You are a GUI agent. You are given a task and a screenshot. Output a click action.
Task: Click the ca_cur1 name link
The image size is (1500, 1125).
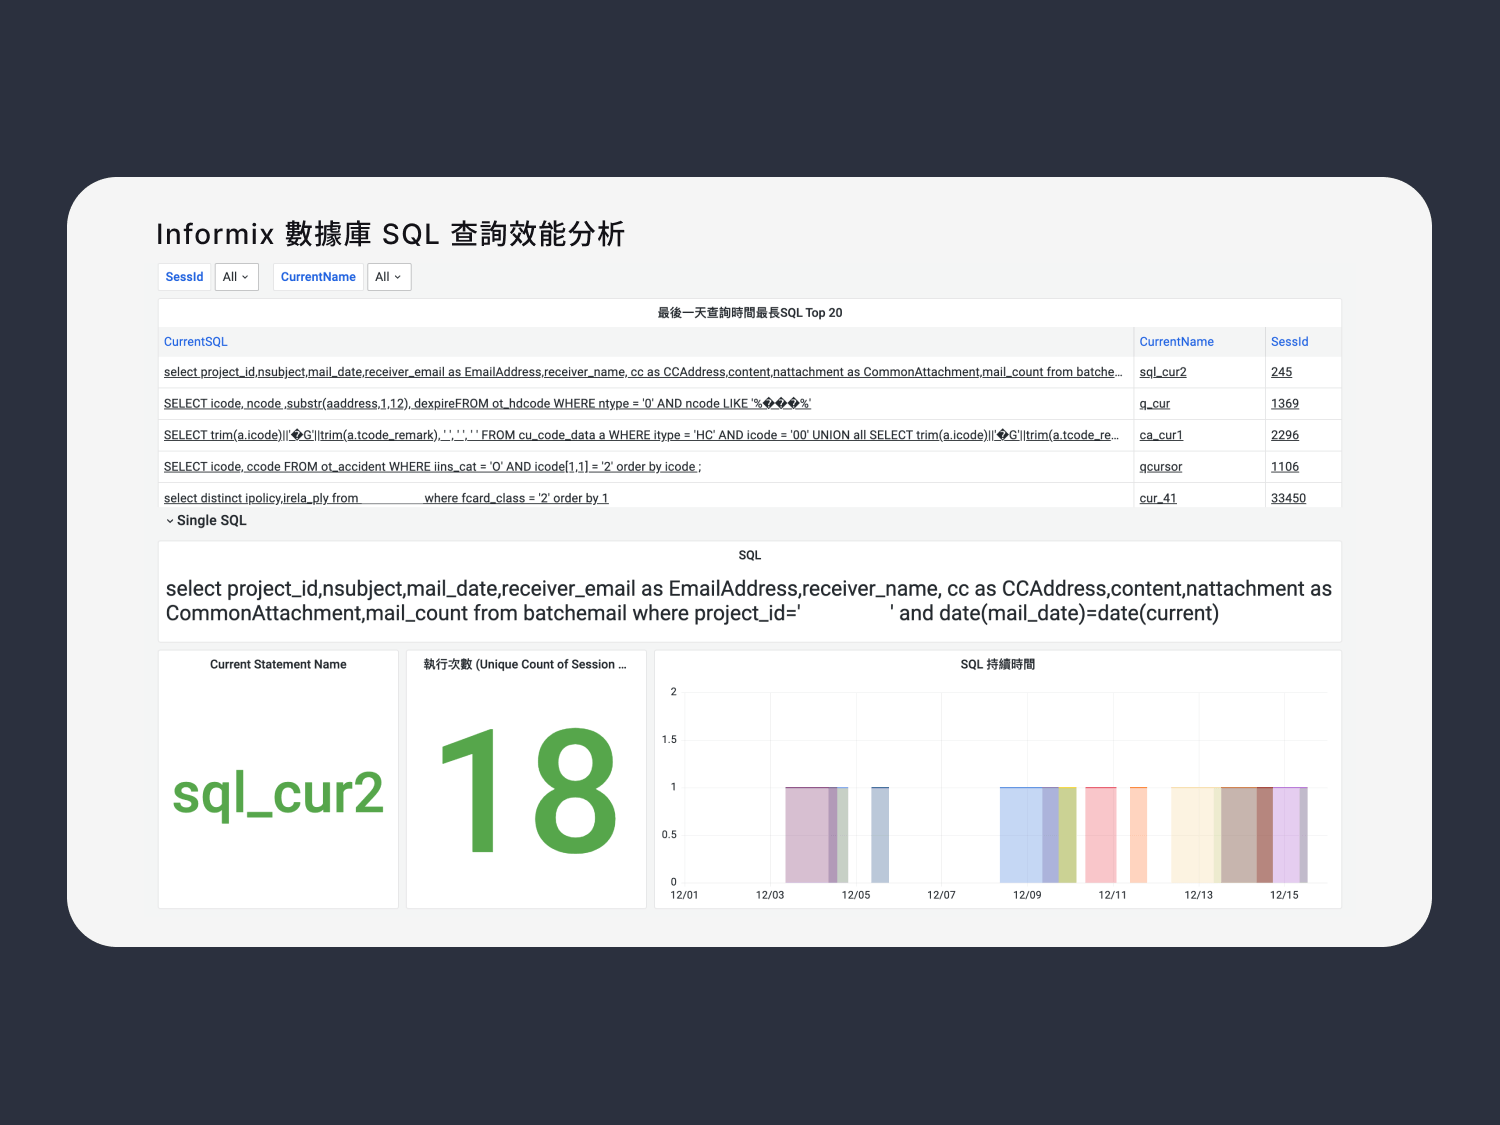pos(1160,435)
